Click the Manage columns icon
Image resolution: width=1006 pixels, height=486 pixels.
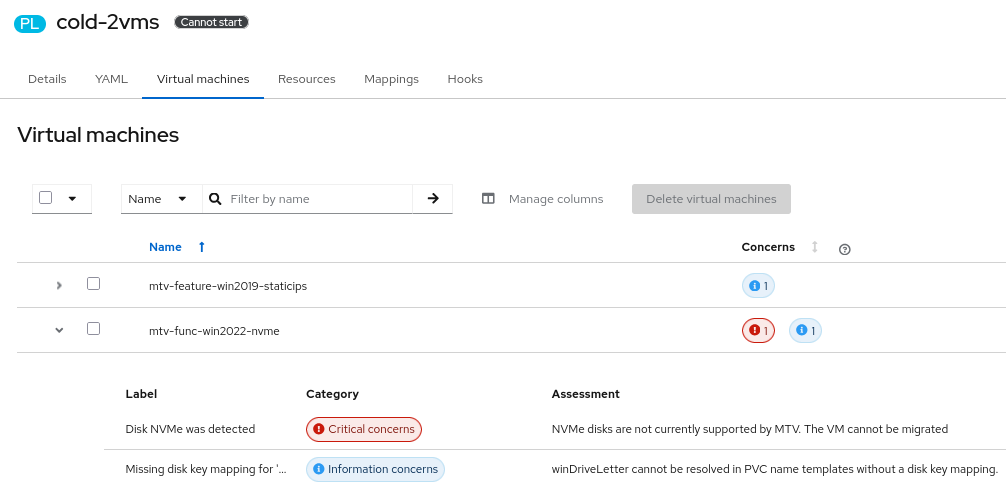click(x=488, y=199)
